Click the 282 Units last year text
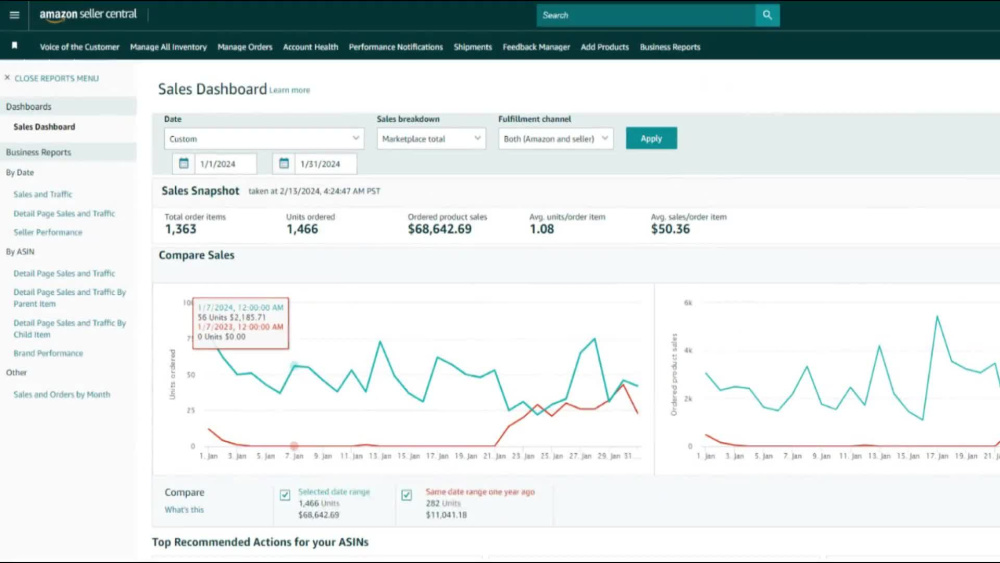The height and width of the screenshot is (563, 1000). point(443,503)
